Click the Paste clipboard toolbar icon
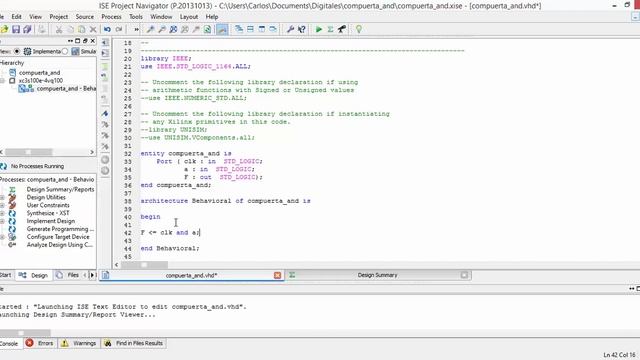Viewport: 640px width, 360px height. pyautogui.click(x=82, y=29)
